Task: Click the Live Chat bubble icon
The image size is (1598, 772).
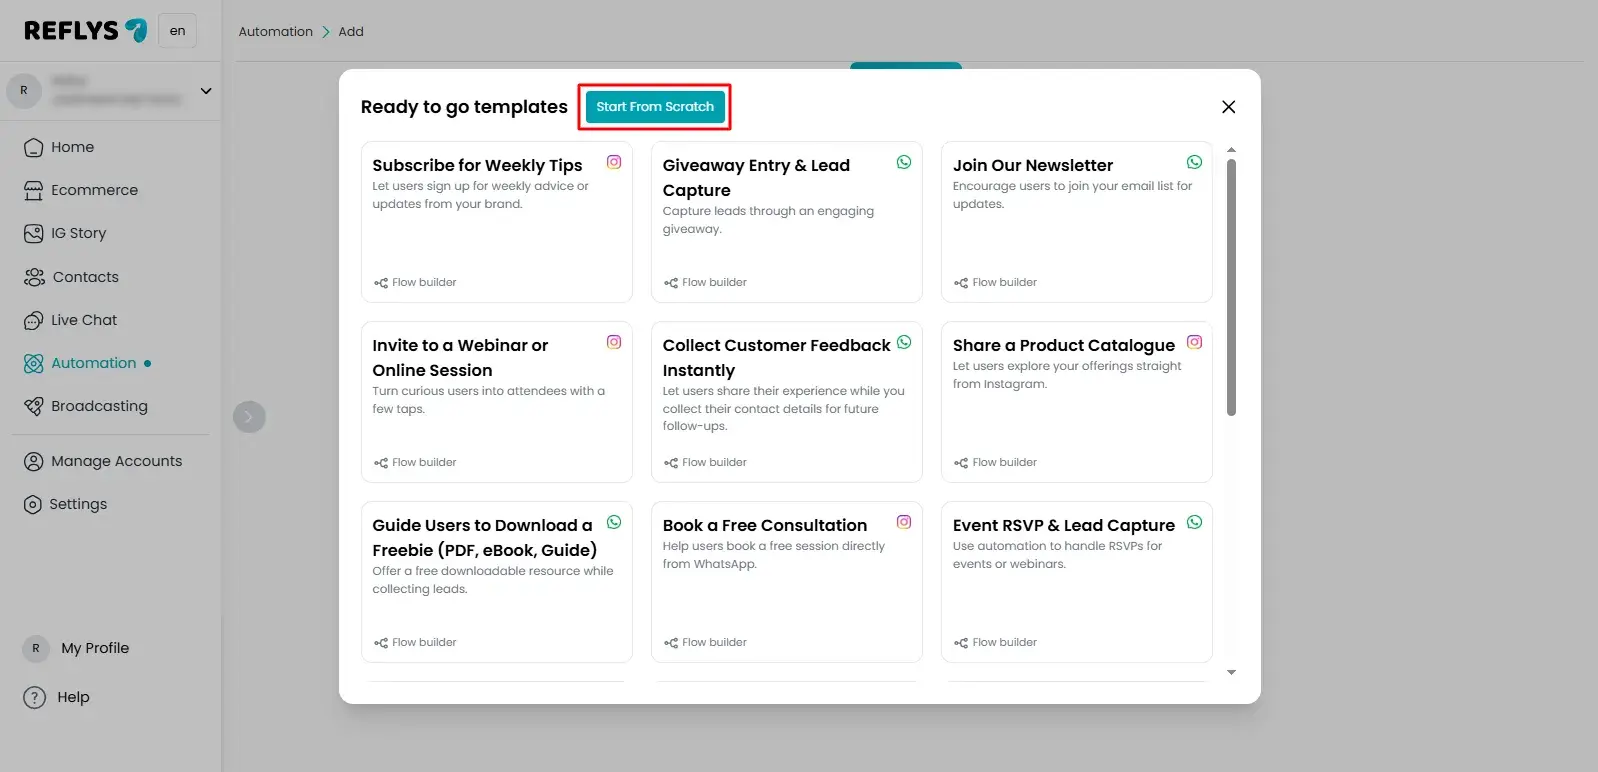Action: point(34,321)
